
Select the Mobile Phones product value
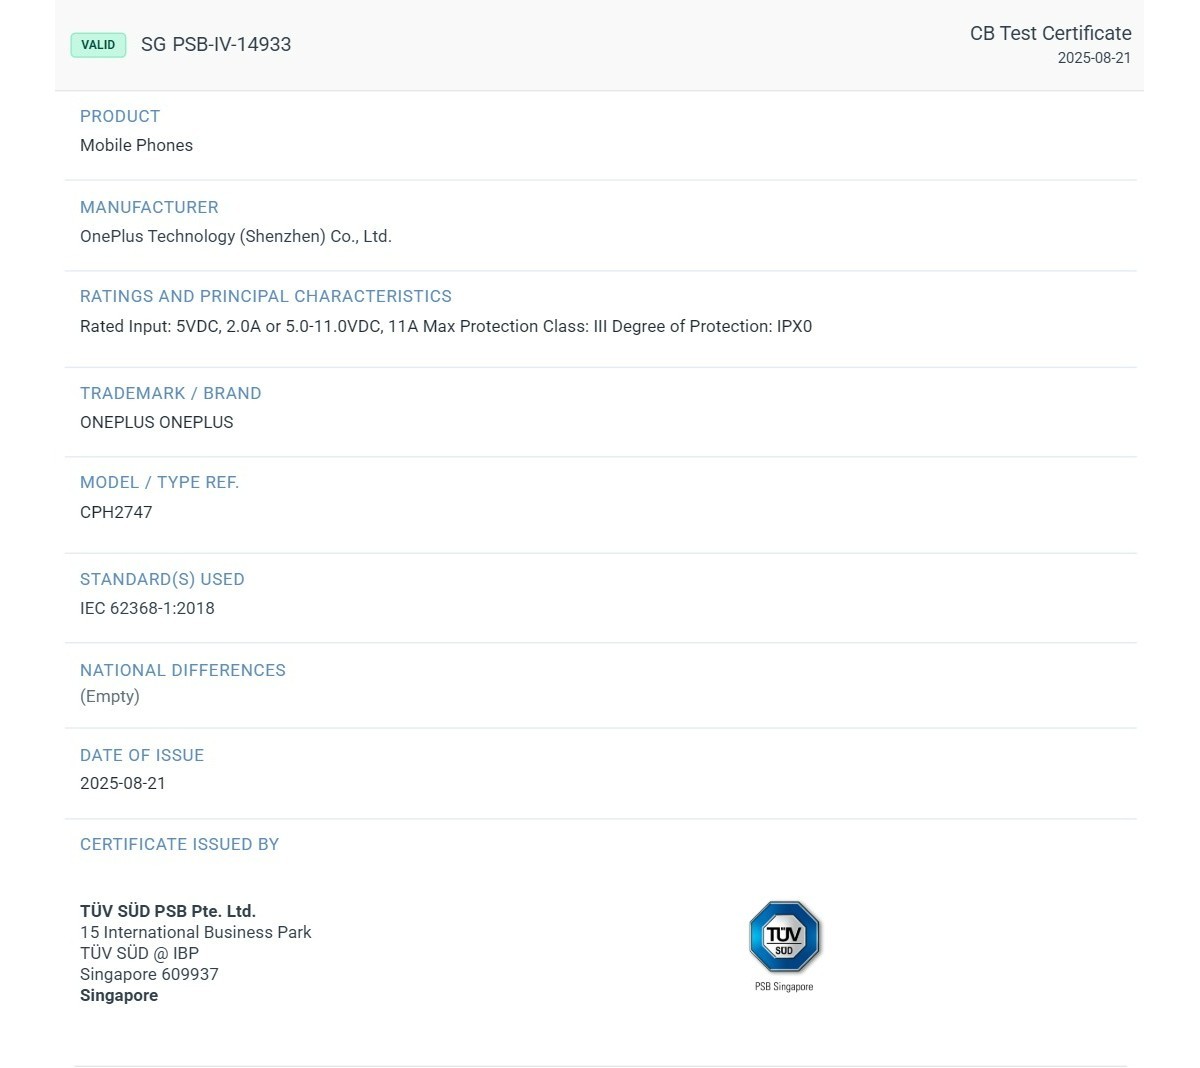[136, 145]
